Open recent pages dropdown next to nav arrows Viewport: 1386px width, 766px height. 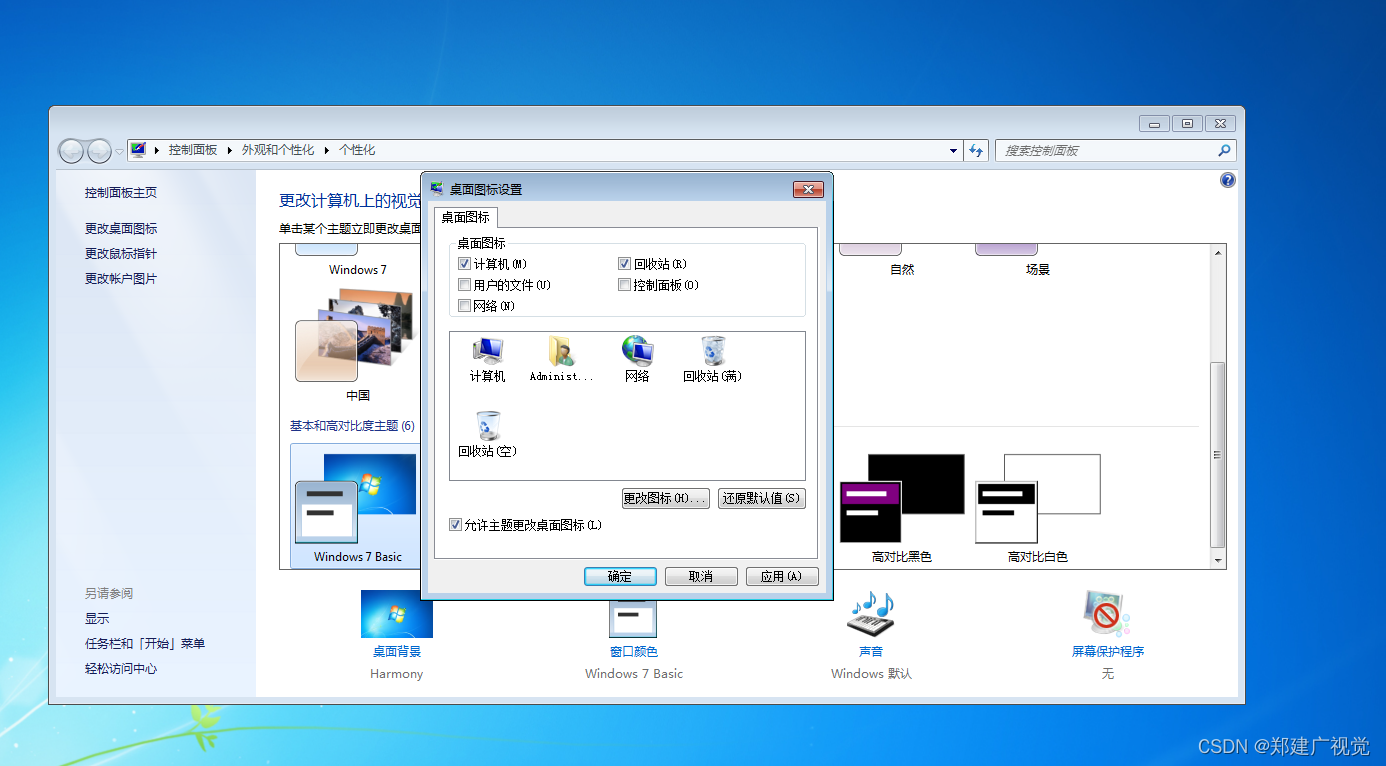tap(120, 151)
